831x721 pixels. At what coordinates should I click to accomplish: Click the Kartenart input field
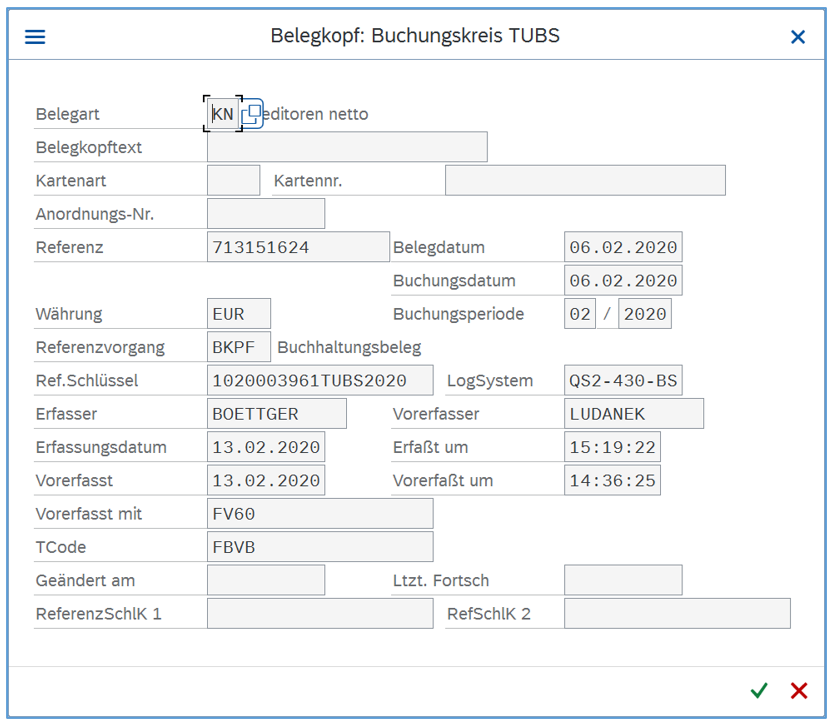(x=233, y=181)
